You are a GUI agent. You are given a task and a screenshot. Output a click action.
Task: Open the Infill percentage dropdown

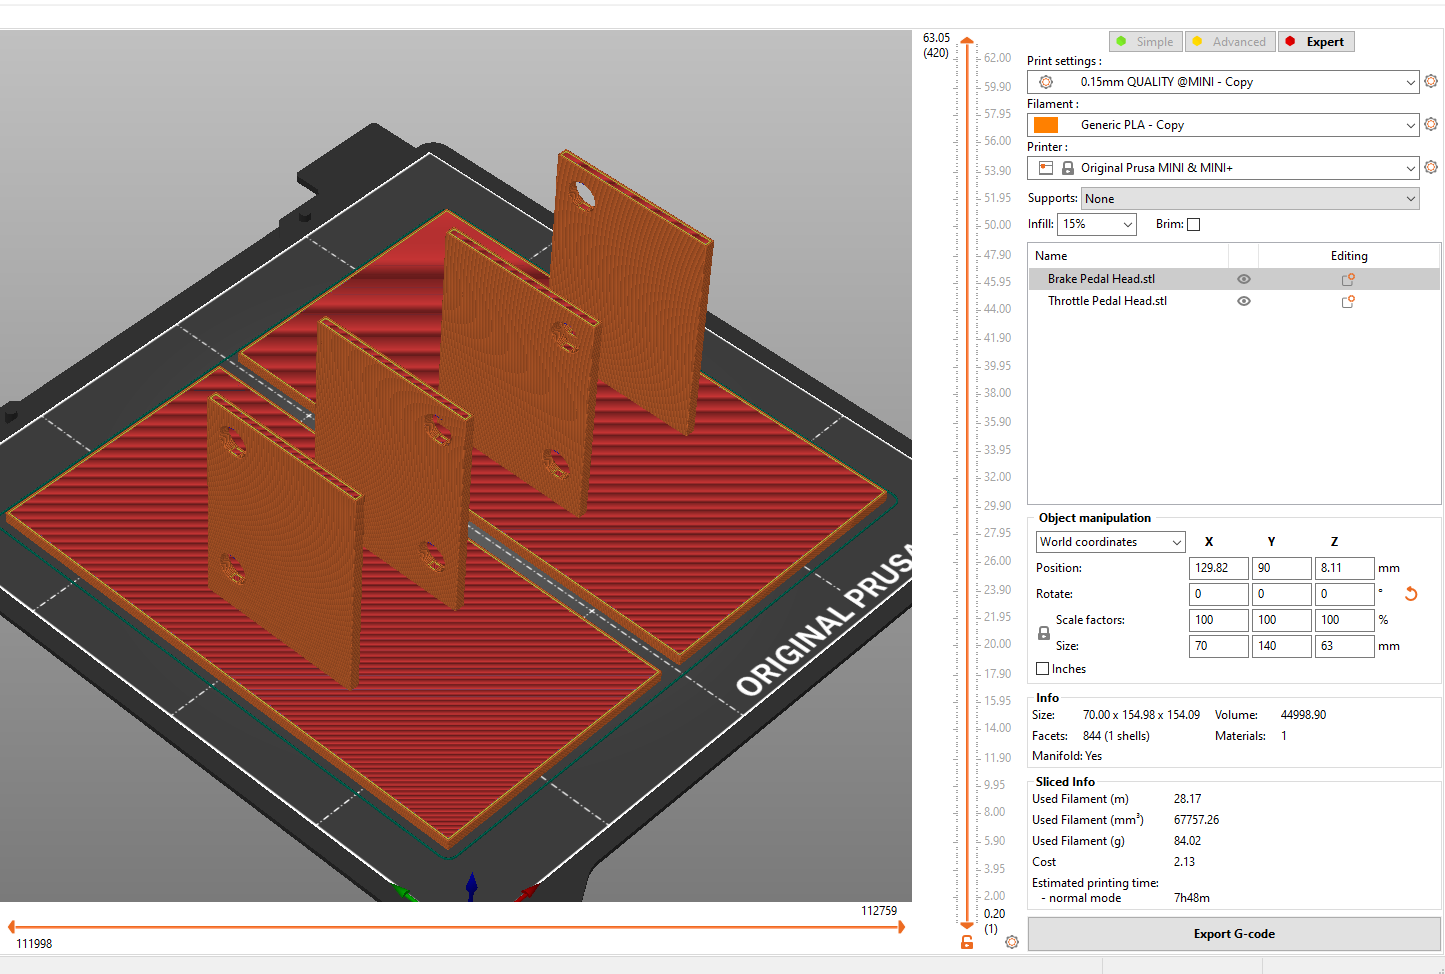tap(1097, 225)
